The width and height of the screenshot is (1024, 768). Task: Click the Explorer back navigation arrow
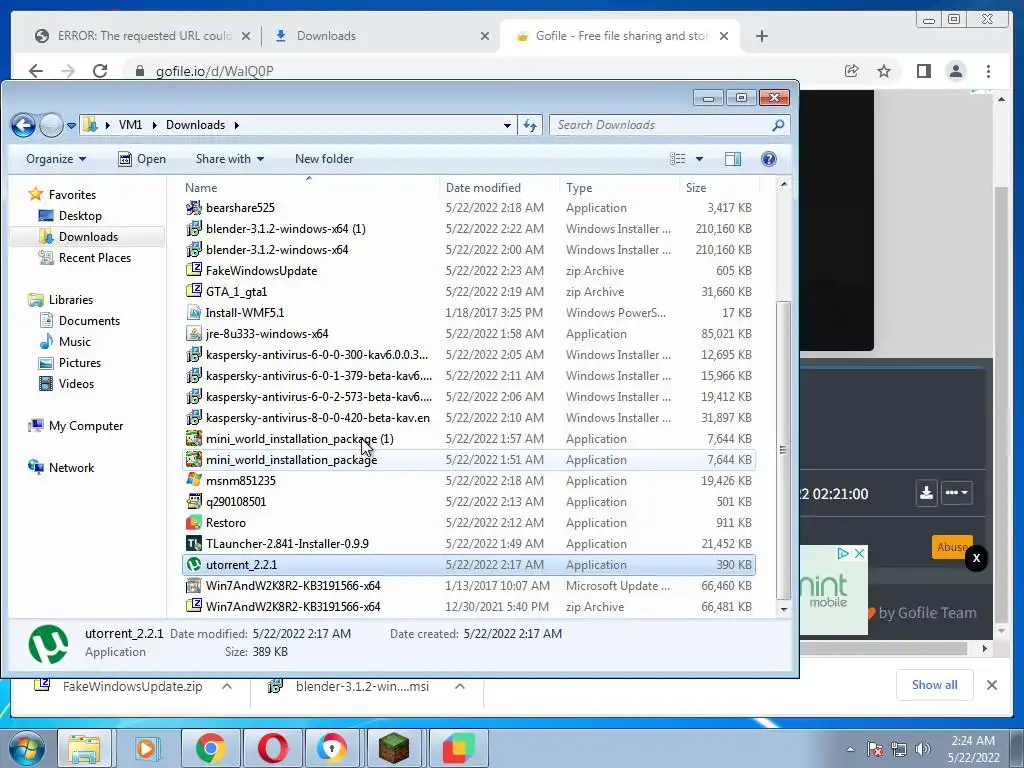click(x=24, y=125)
